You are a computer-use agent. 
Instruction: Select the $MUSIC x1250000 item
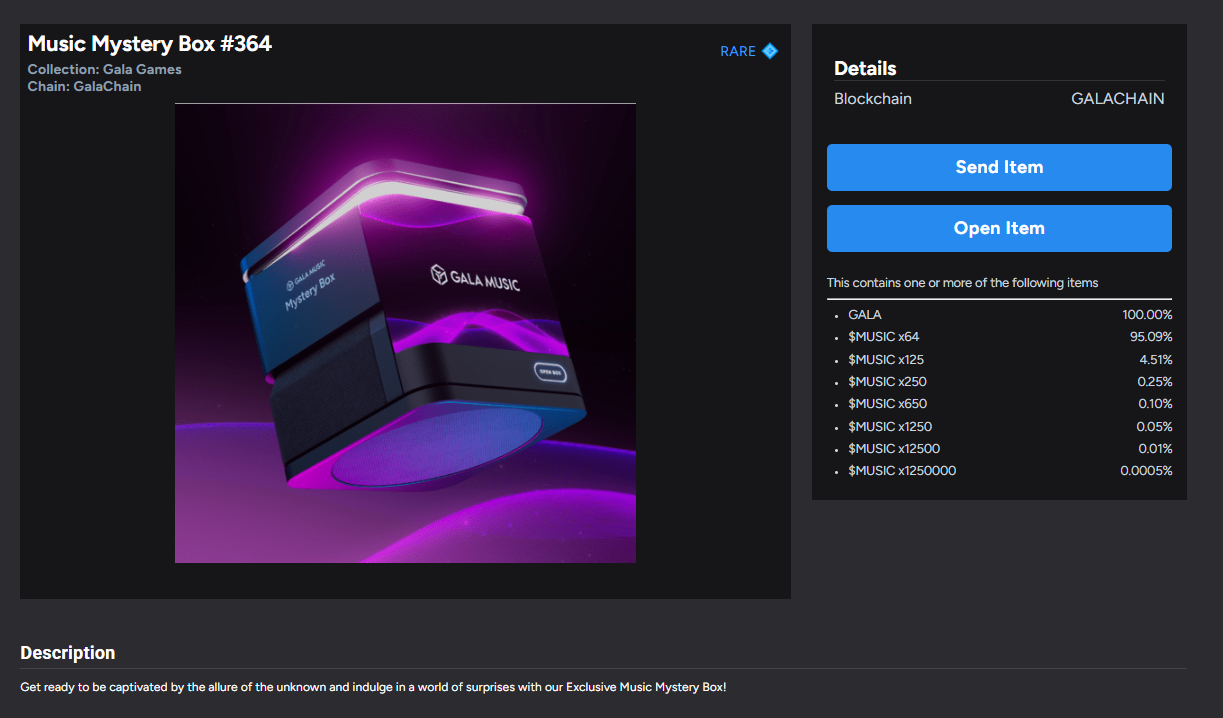[x=902, y=471]
